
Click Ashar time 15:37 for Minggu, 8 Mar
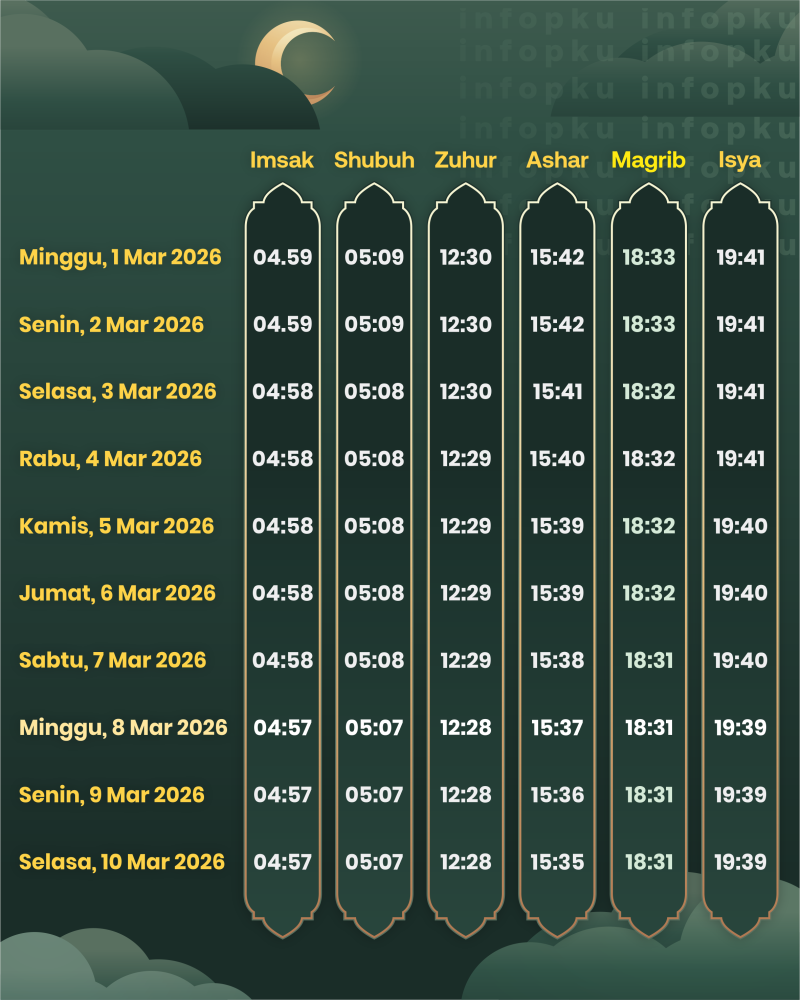557,728
